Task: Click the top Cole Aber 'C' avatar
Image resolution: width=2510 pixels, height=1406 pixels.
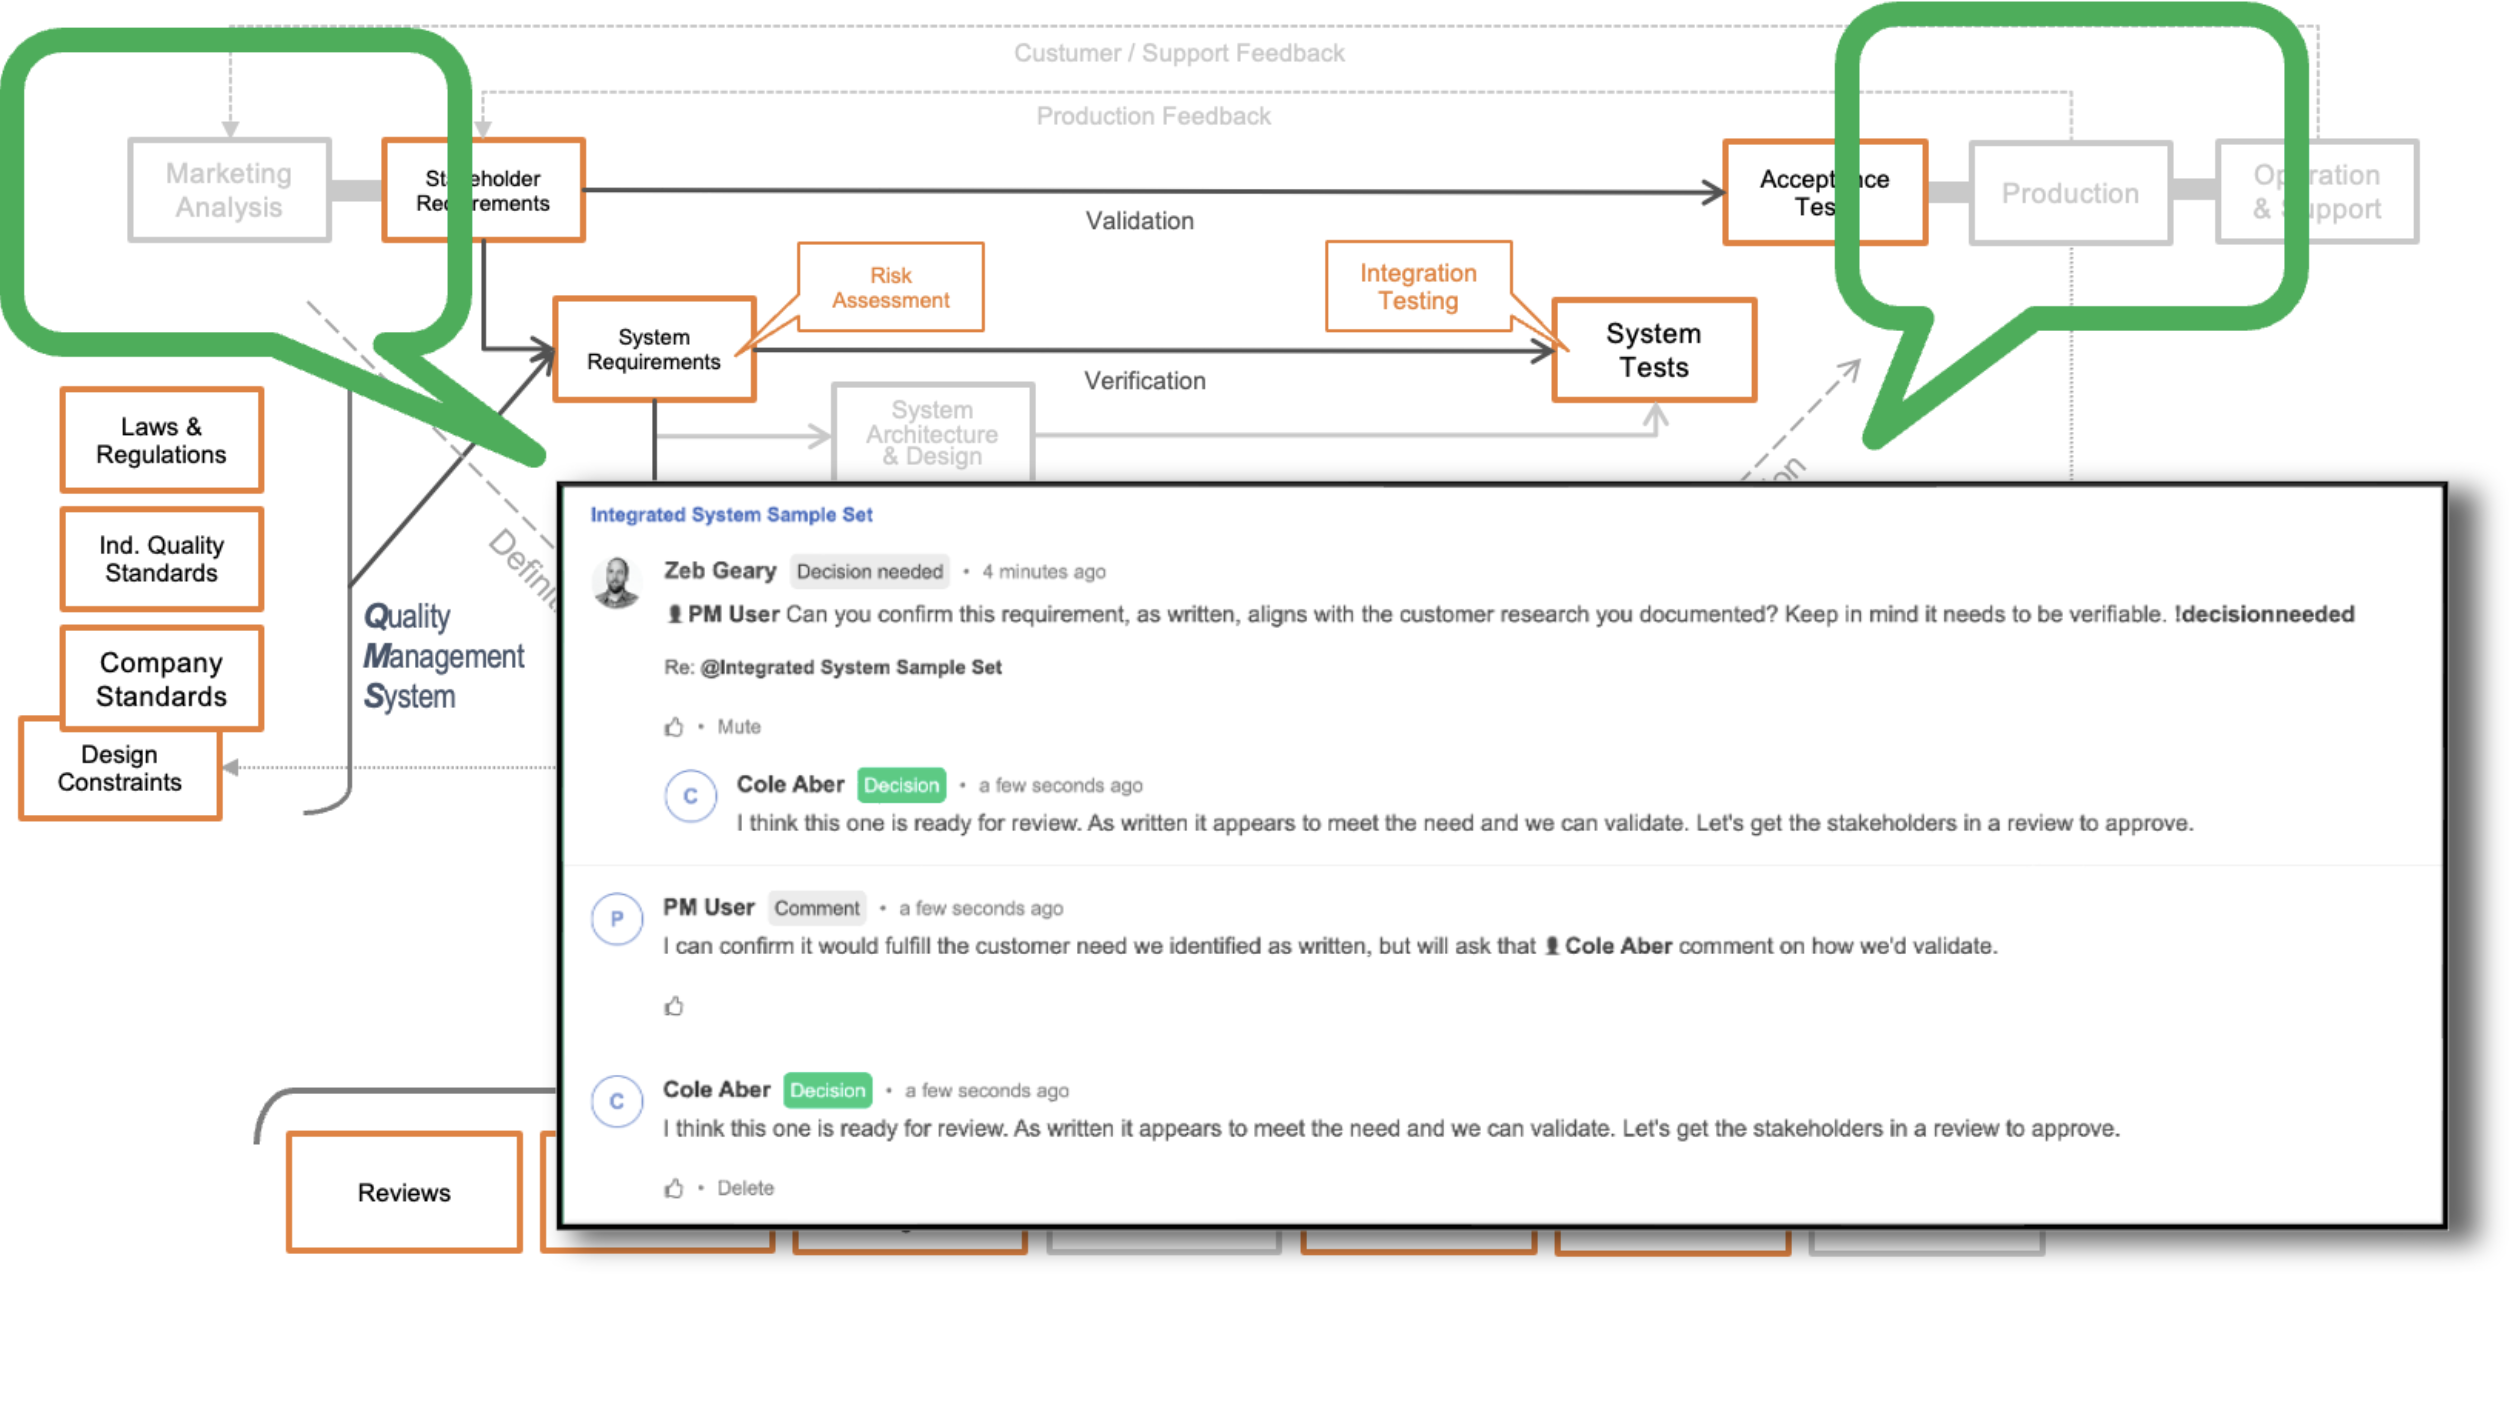Action: pyautogui.click(x=690, y=796)
